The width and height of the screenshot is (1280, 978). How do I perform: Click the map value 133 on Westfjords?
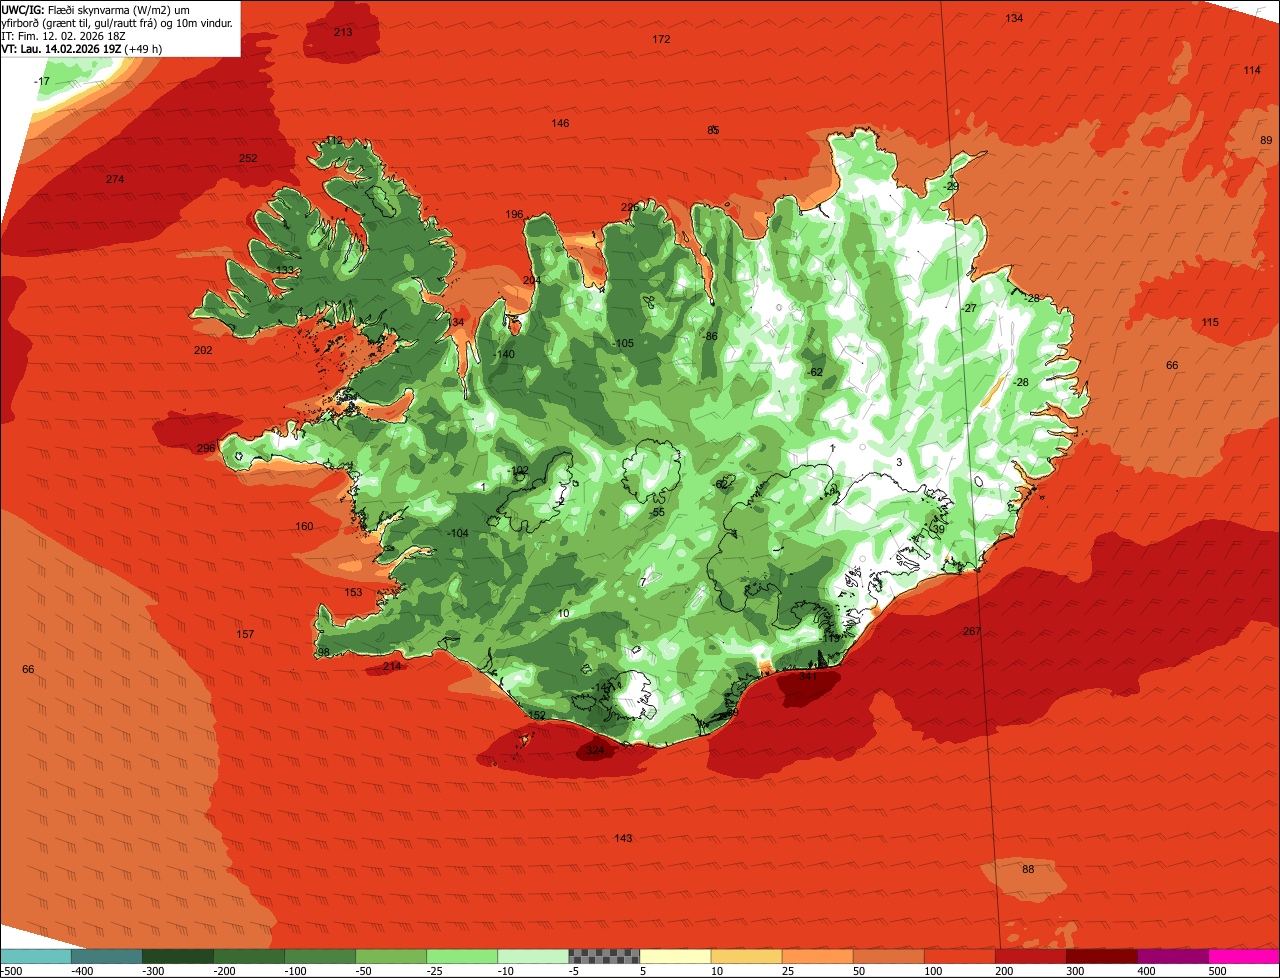click(x=285, y=270)
